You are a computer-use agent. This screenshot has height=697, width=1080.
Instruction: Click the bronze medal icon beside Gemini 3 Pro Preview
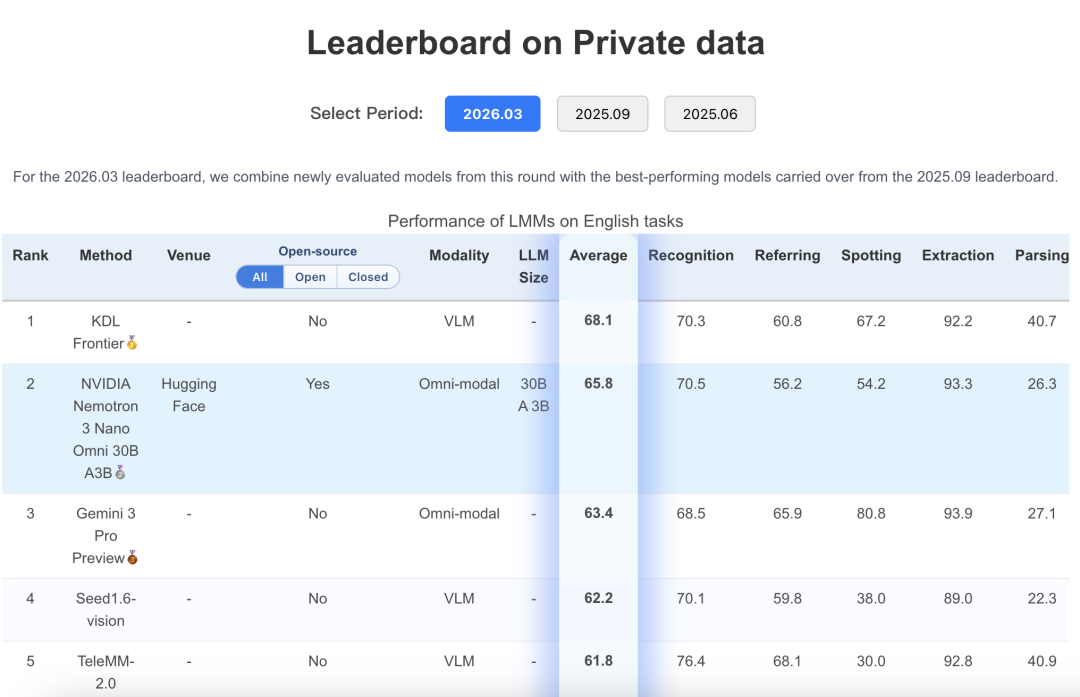point(132,558)
